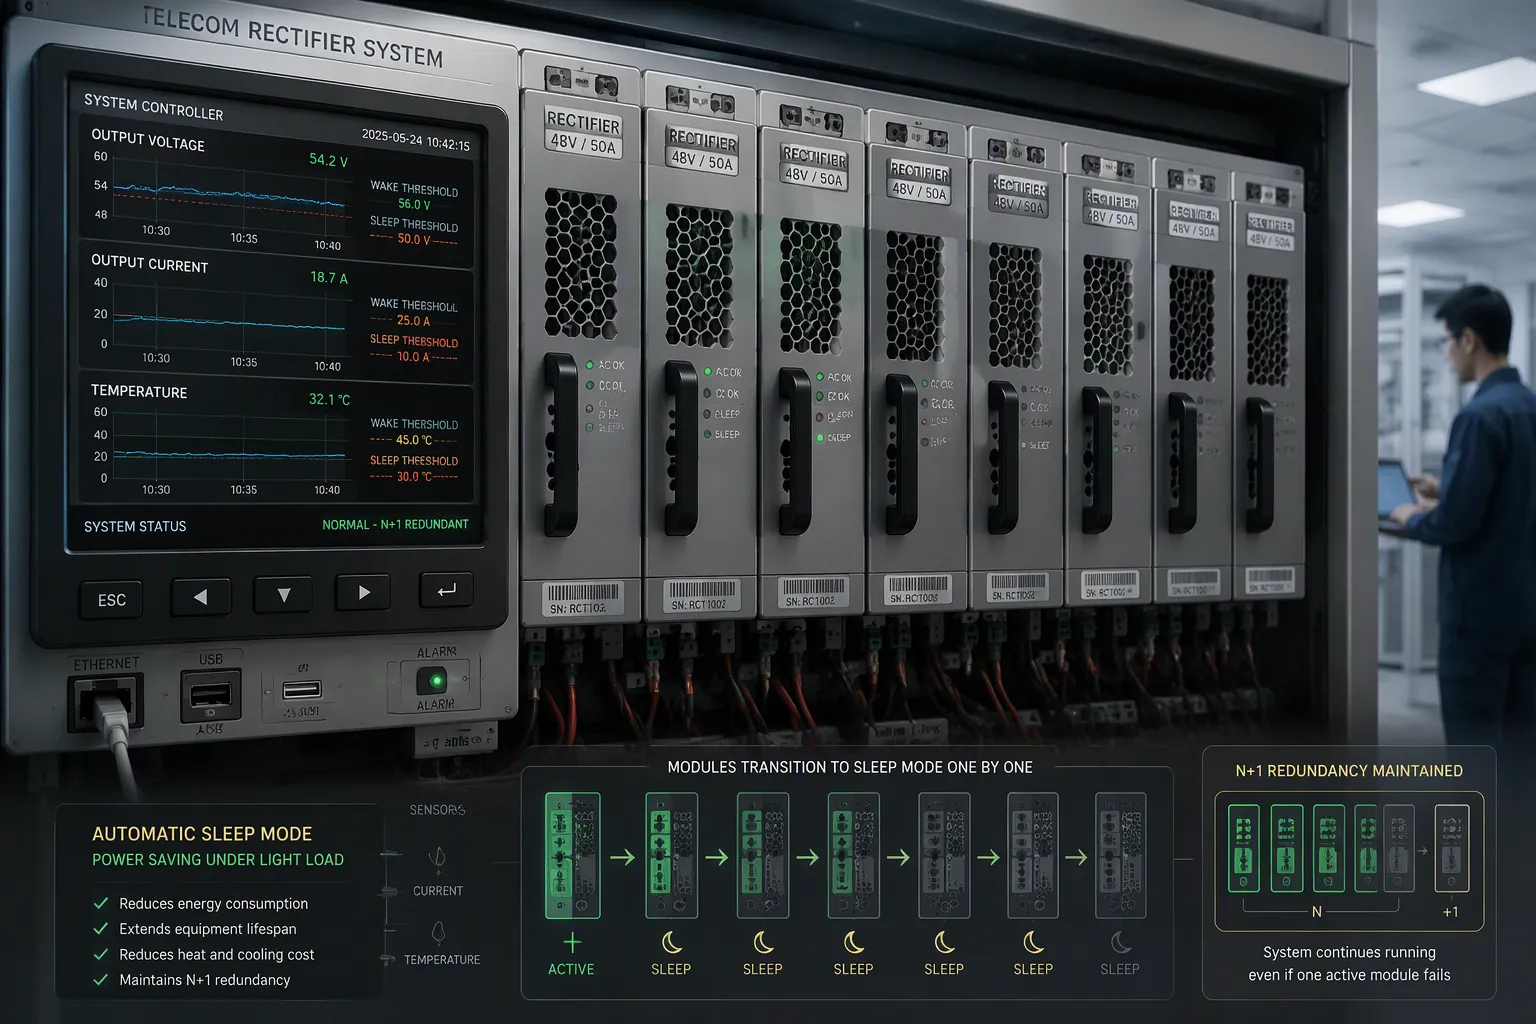Click the TELECOM RECTIFIER SYSTEM nameplate
This screenshot has height=1024, width=1536.
tap(293, 37)
